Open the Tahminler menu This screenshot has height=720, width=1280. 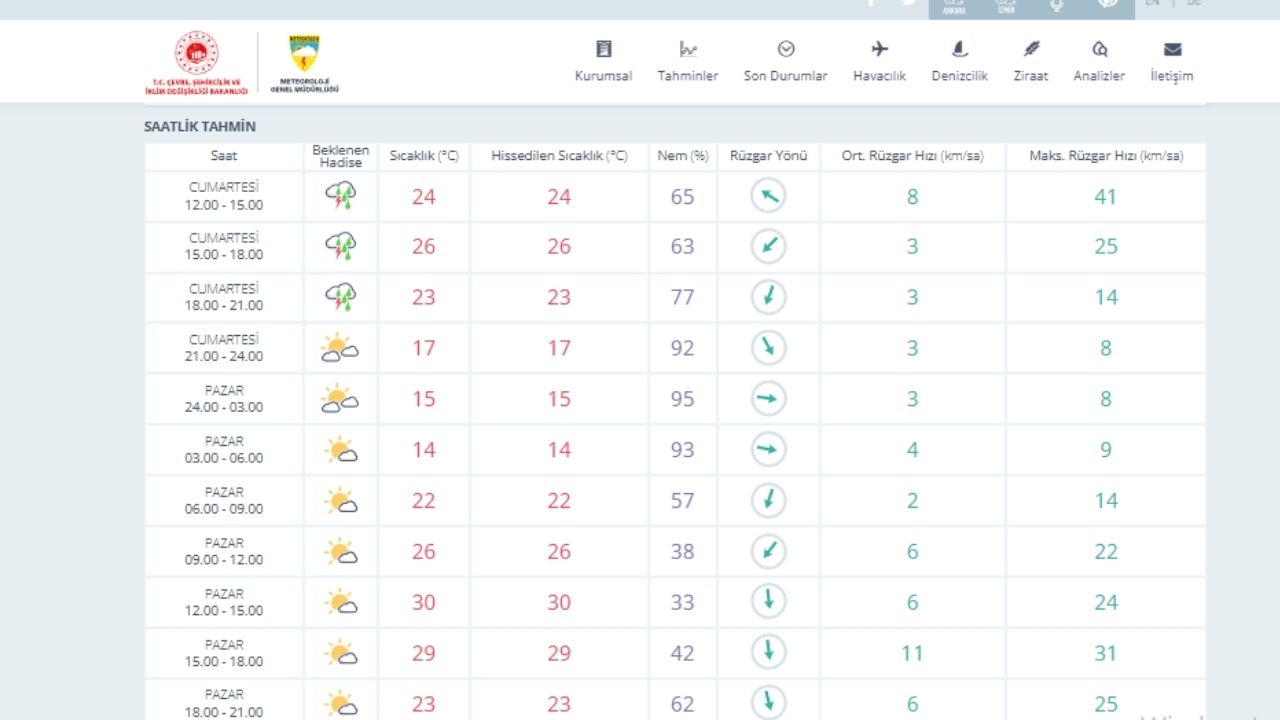tap(688, 61)
